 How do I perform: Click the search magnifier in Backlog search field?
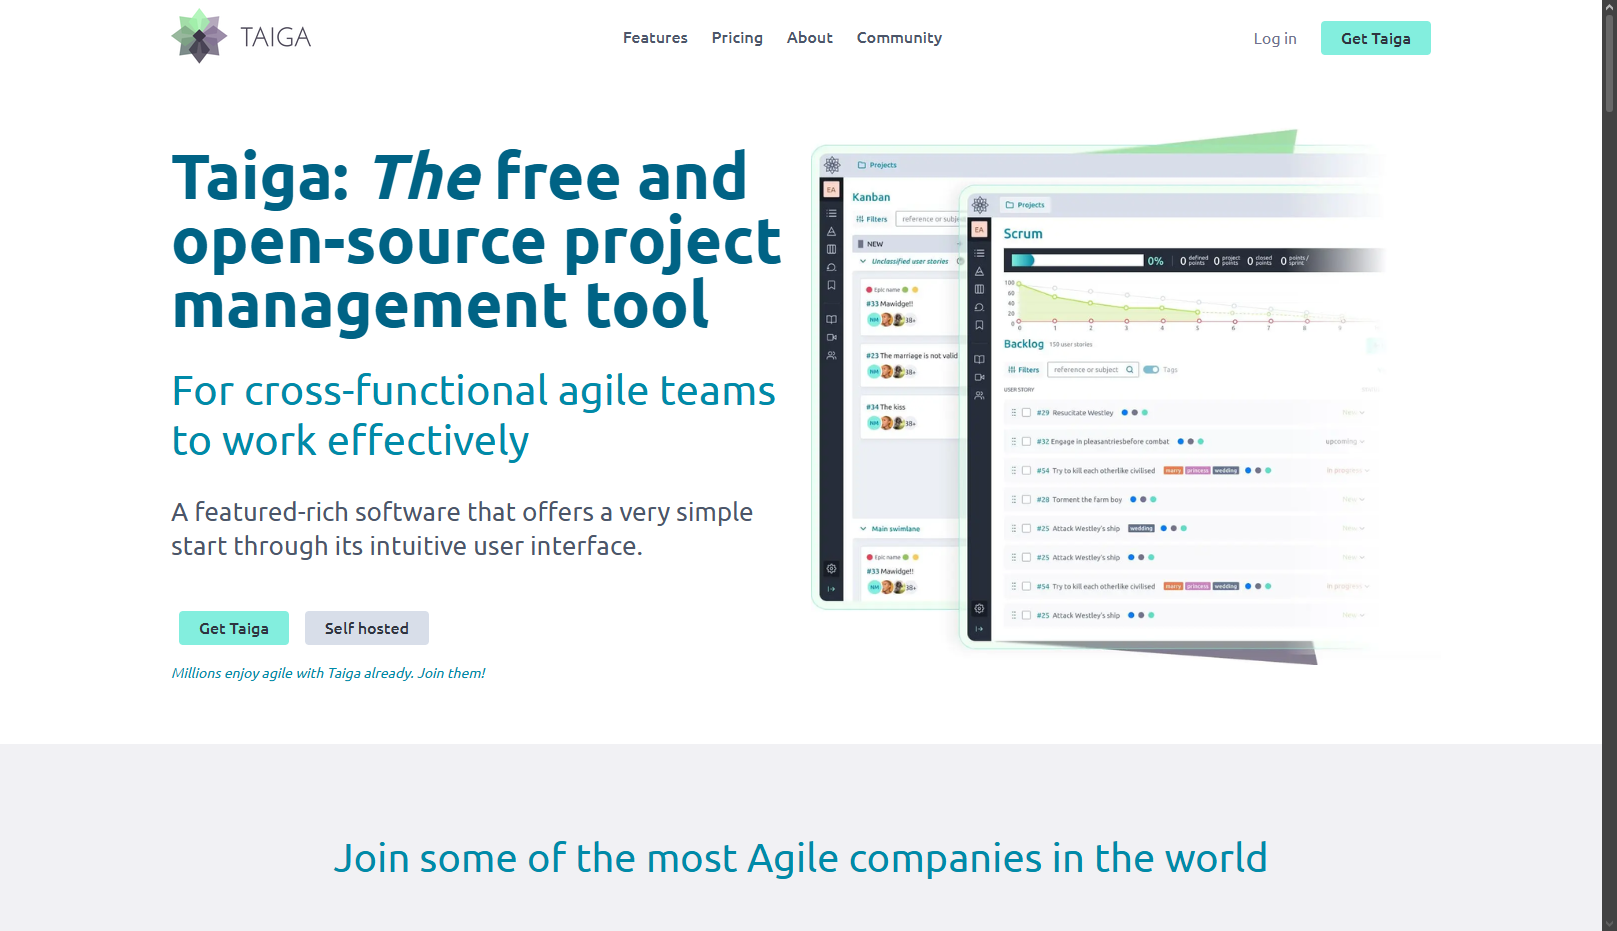(x=1130, y=370)
